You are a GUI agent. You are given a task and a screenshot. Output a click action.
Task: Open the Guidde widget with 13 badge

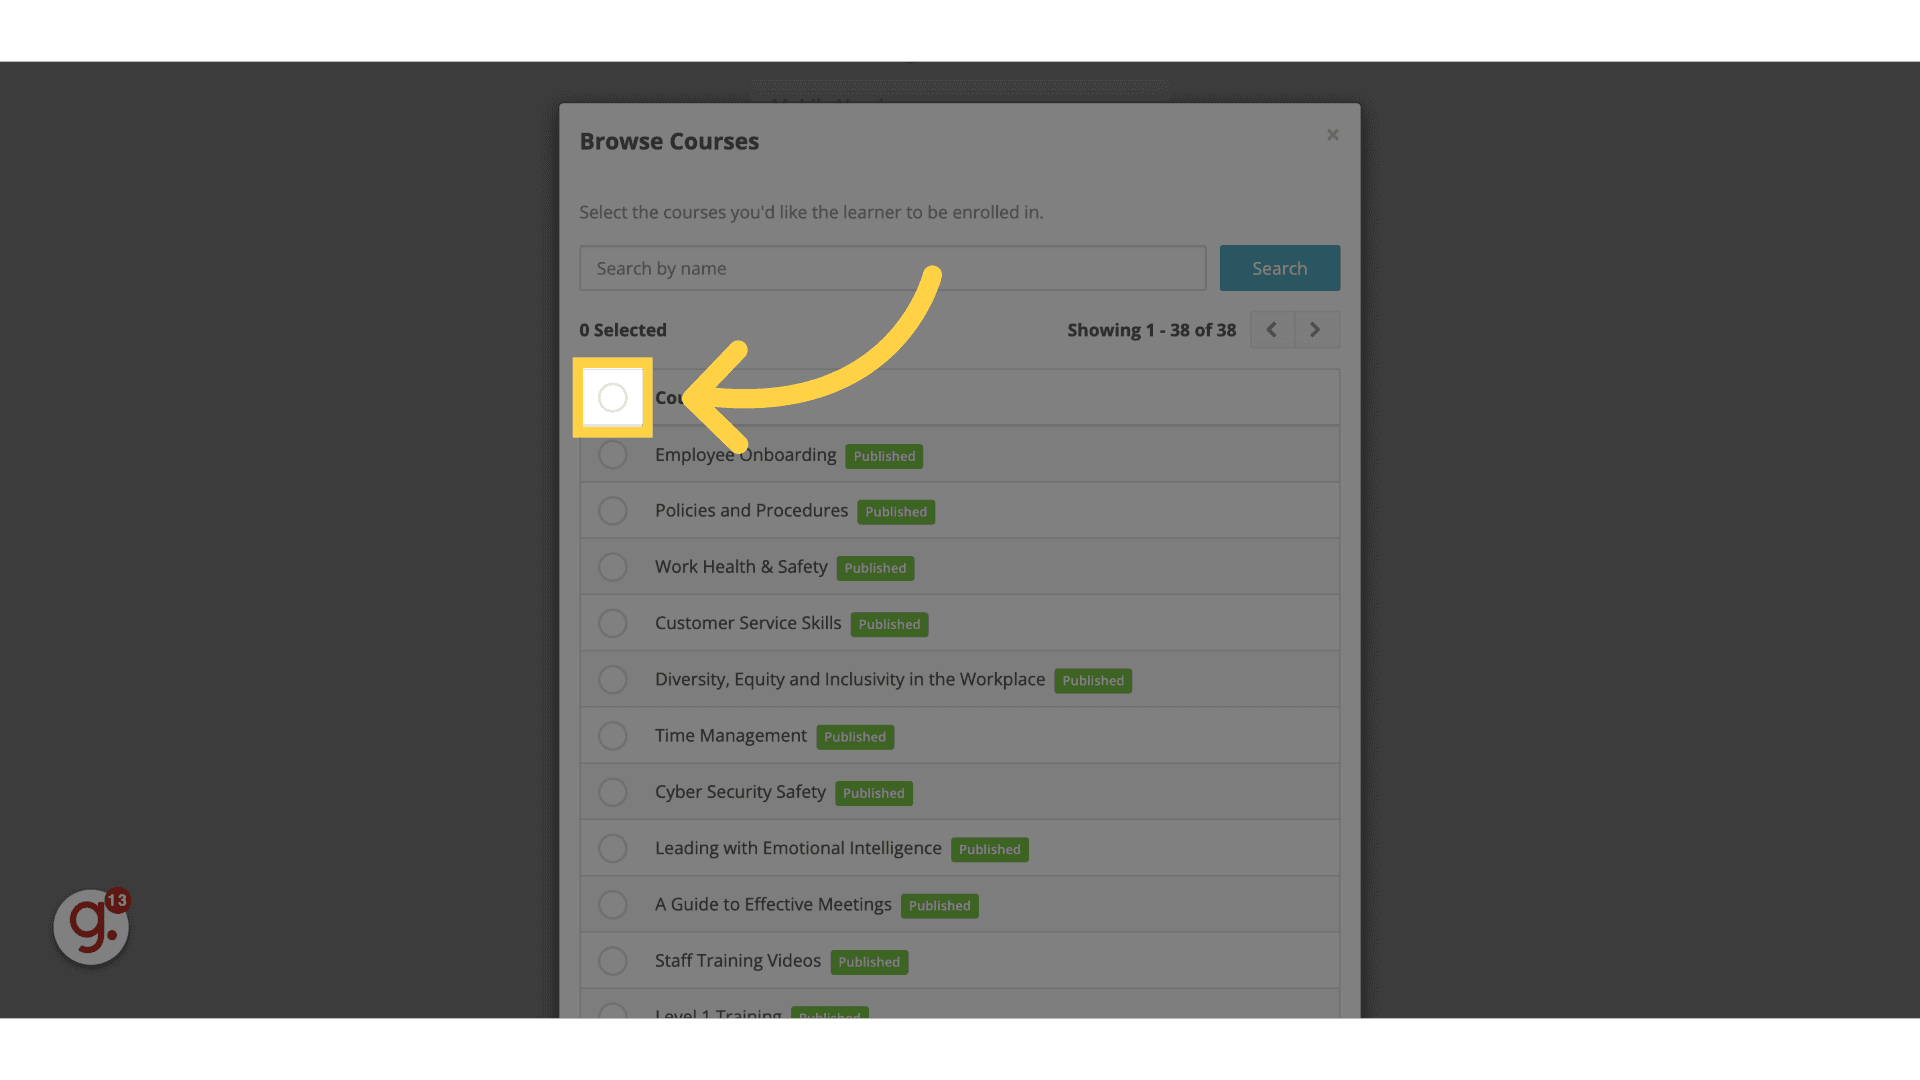tap(91, 927)
